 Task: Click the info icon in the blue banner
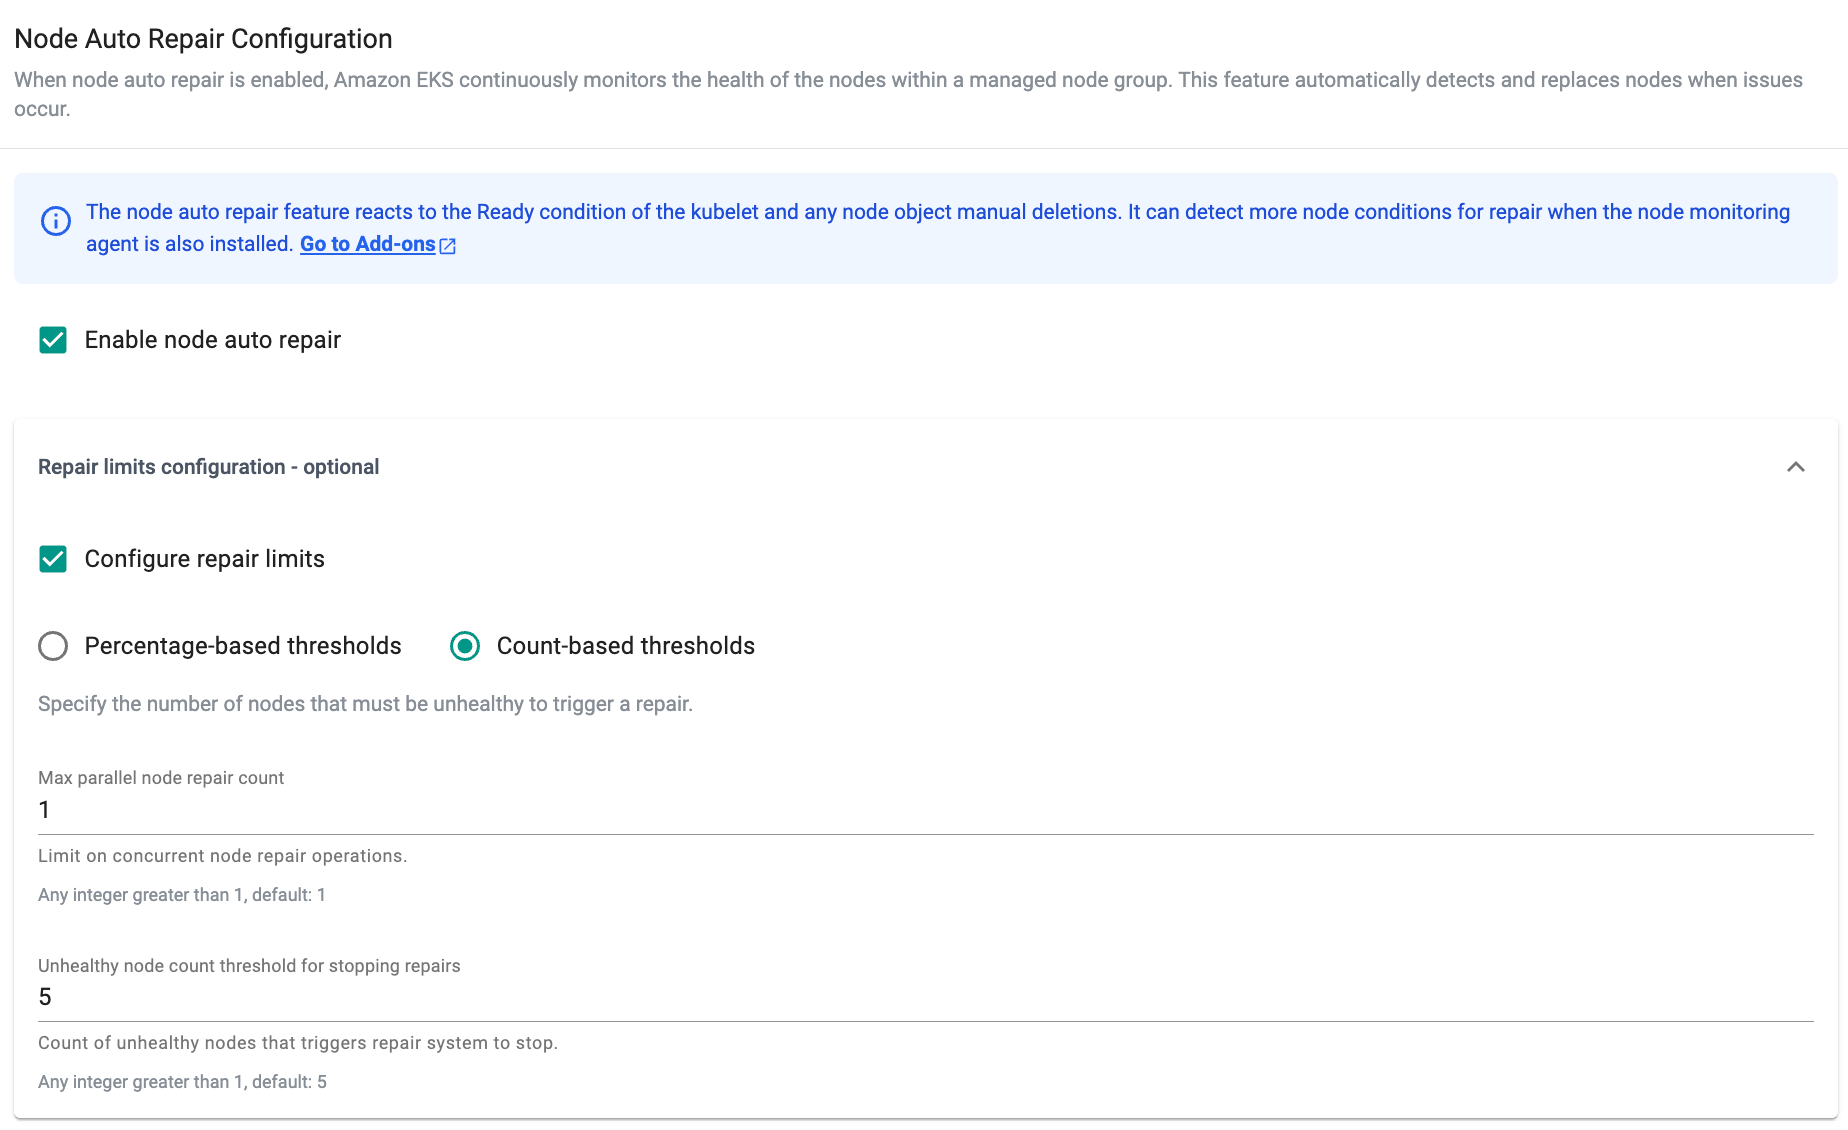[x=56, y=221]
